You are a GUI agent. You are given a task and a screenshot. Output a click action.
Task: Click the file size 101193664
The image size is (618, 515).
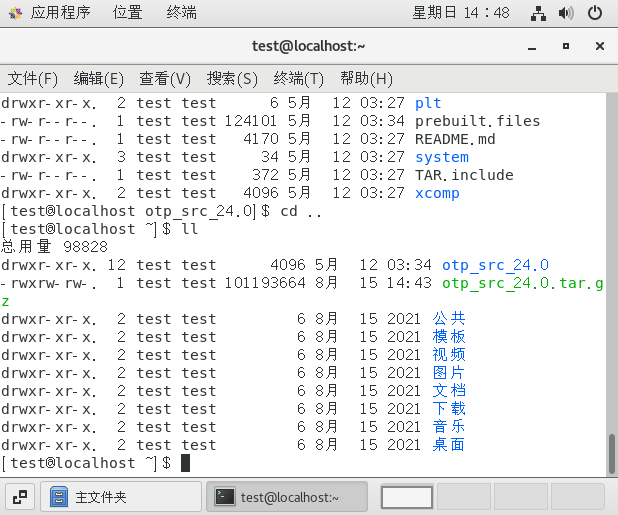pyautogui.click(x=265, y=283)
